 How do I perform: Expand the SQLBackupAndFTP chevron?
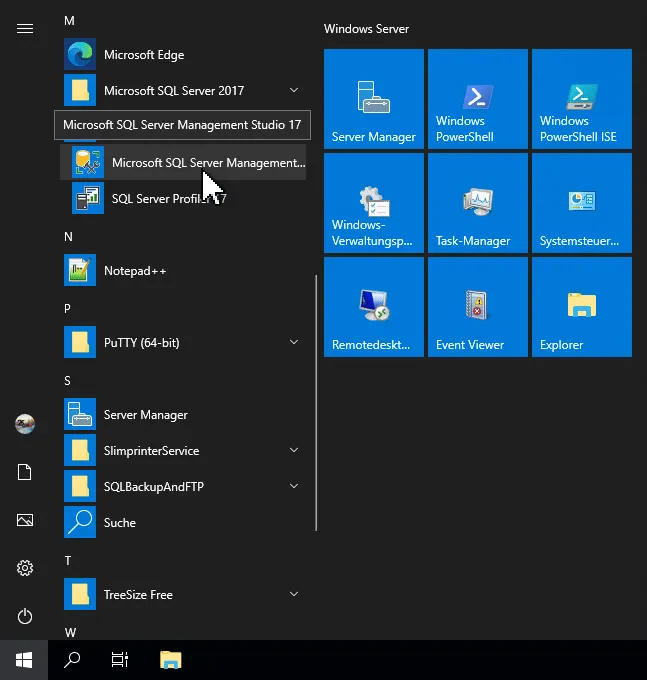[x=294, y=486]
